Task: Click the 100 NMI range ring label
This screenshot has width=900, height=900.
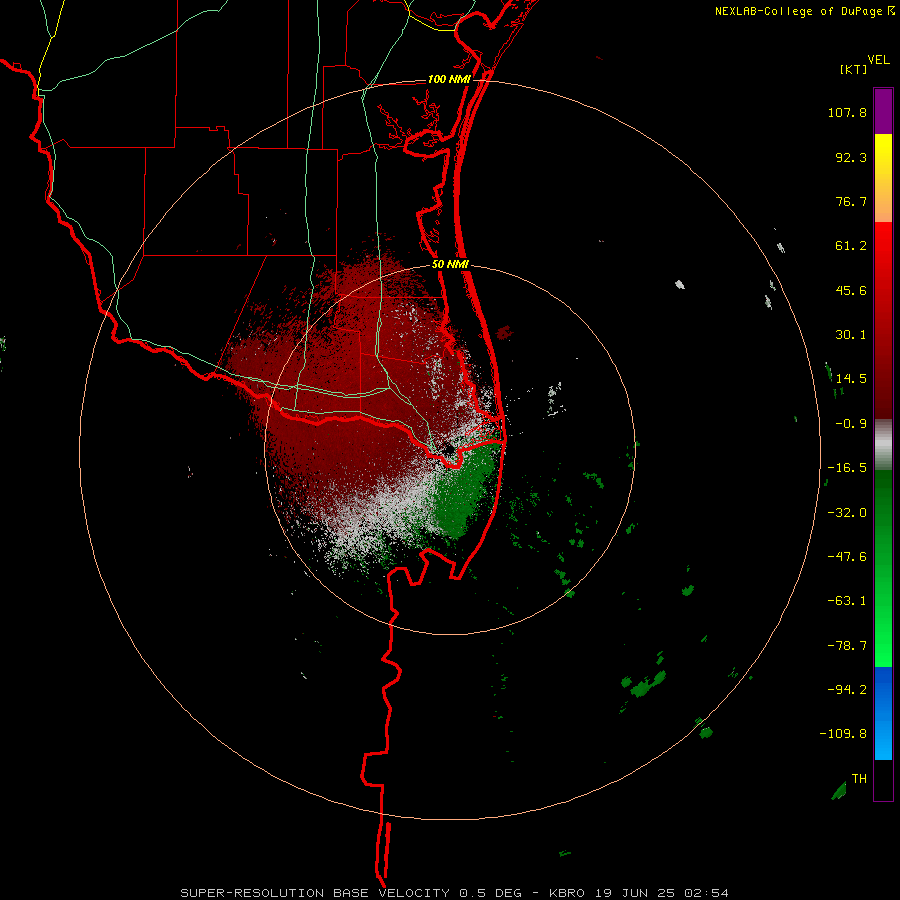Action: point(449,79)
